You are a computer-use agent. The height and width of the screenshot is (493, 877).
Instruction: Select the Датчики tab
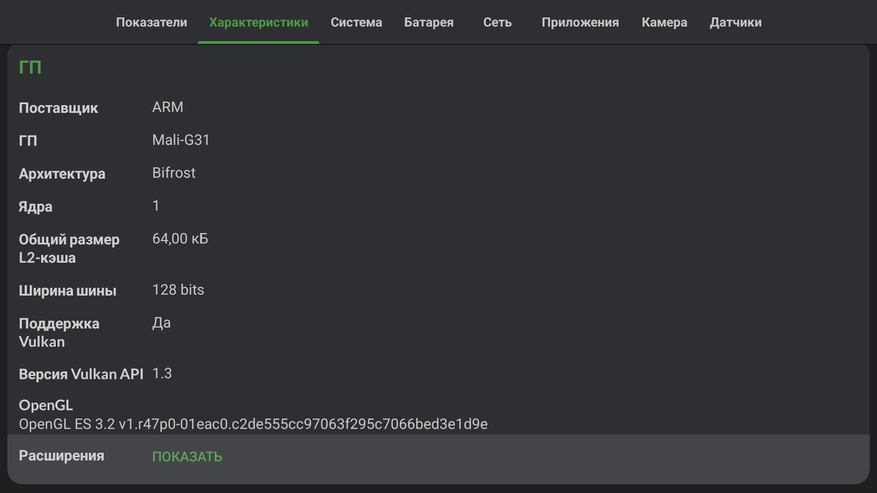point(735,22)
